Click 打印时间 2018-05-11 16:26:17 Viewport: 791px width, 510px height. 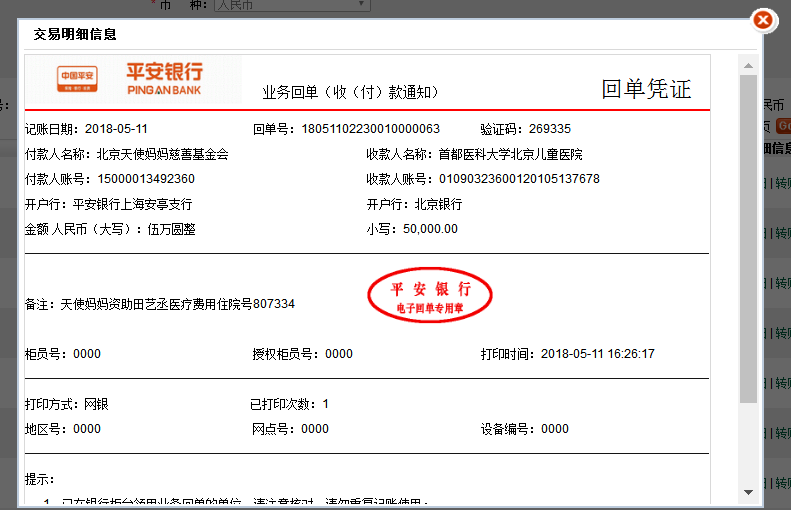pos(598,354)
